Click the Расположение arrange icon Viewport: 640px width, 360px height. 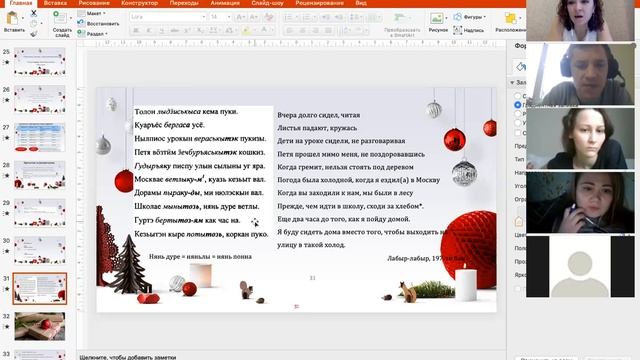[x=510, y=18]
